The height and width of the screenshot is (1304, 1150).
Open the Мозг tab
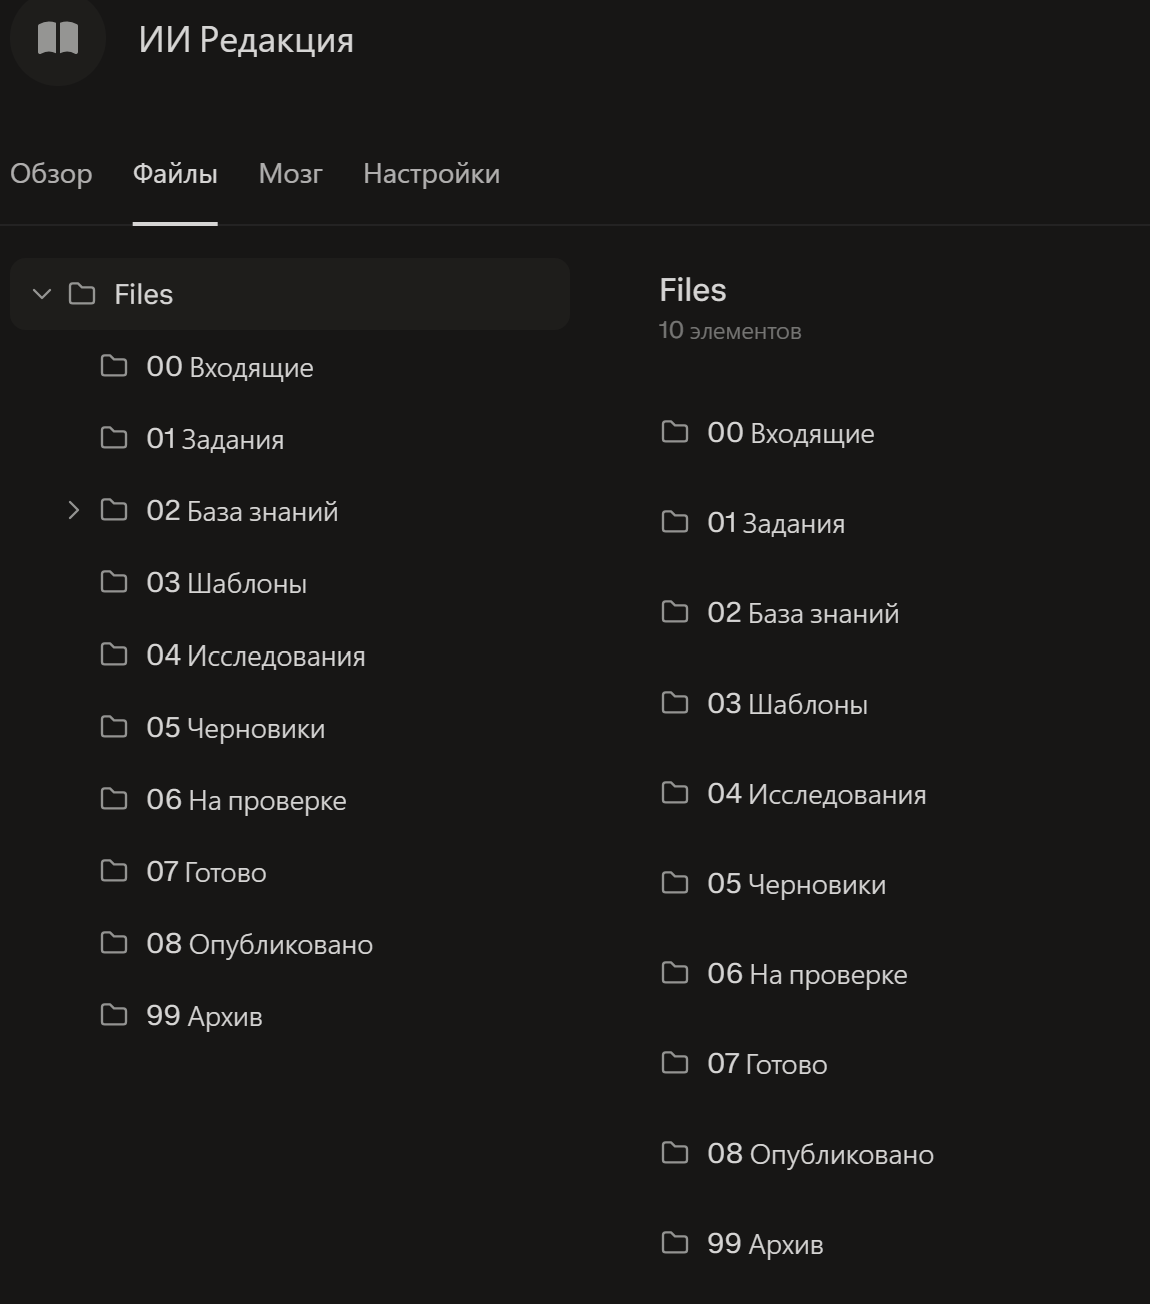[290, 174]
